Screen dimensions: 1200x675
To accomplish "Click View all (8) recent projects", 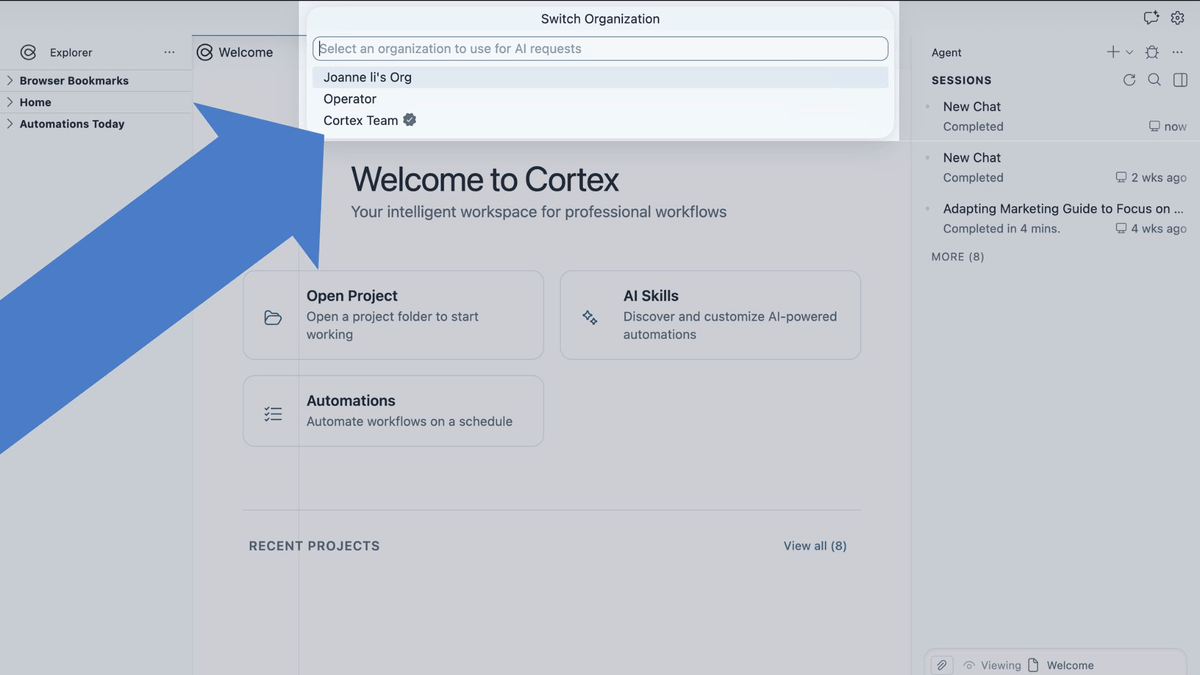I will pyautogui.click(x=815, y=546).
